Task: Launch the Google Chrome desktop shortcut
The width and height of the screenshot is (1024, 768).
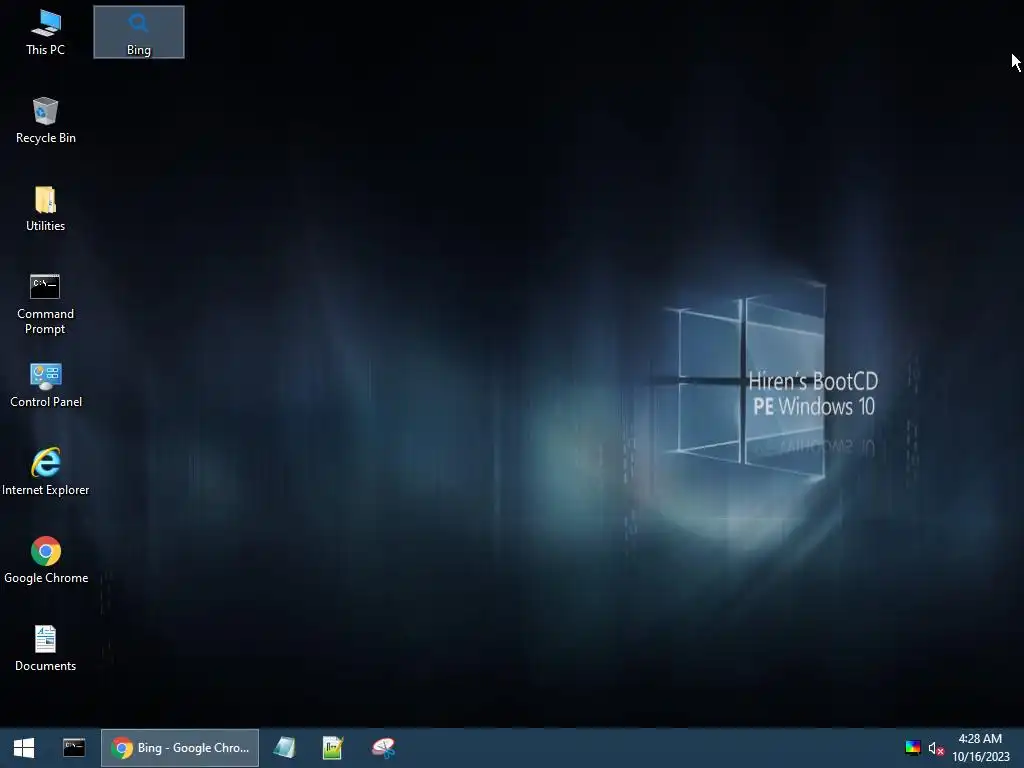Action: 46,561
